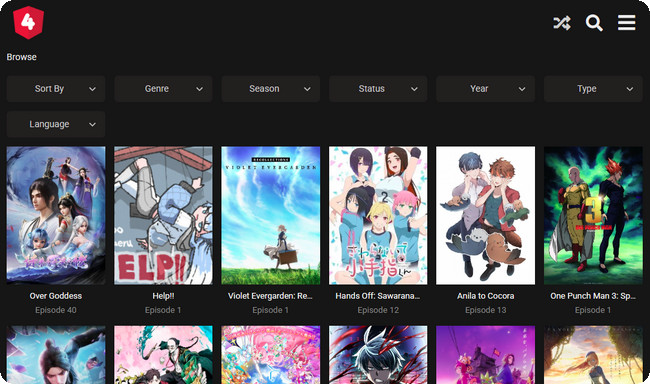Click the Over Goddess title link
650x384 pixels.
(x=56, y=296)
